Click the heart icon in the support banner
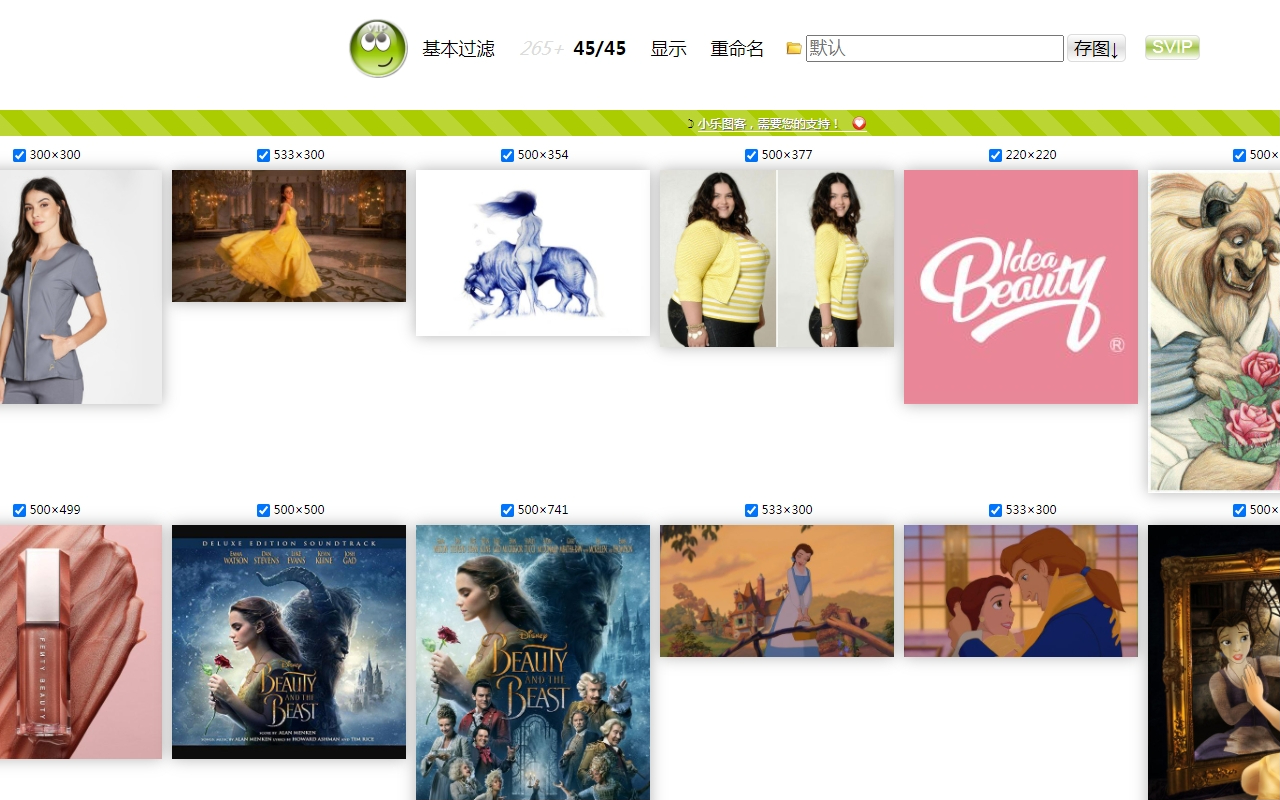 [x=858, y=123]
